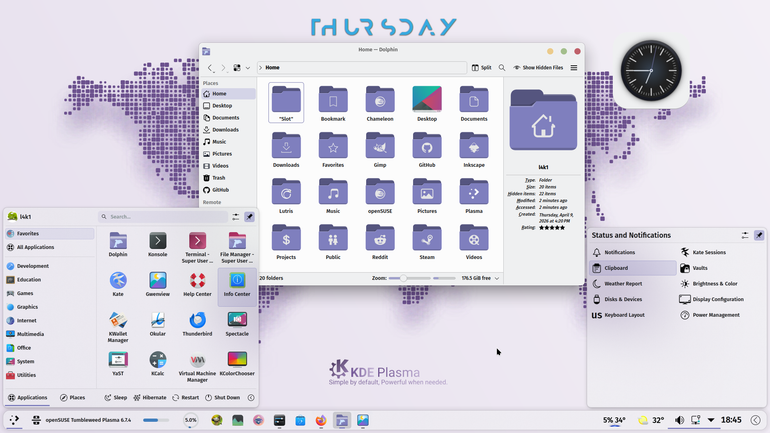Click the Restart button
770x433 pixels.
186,398
